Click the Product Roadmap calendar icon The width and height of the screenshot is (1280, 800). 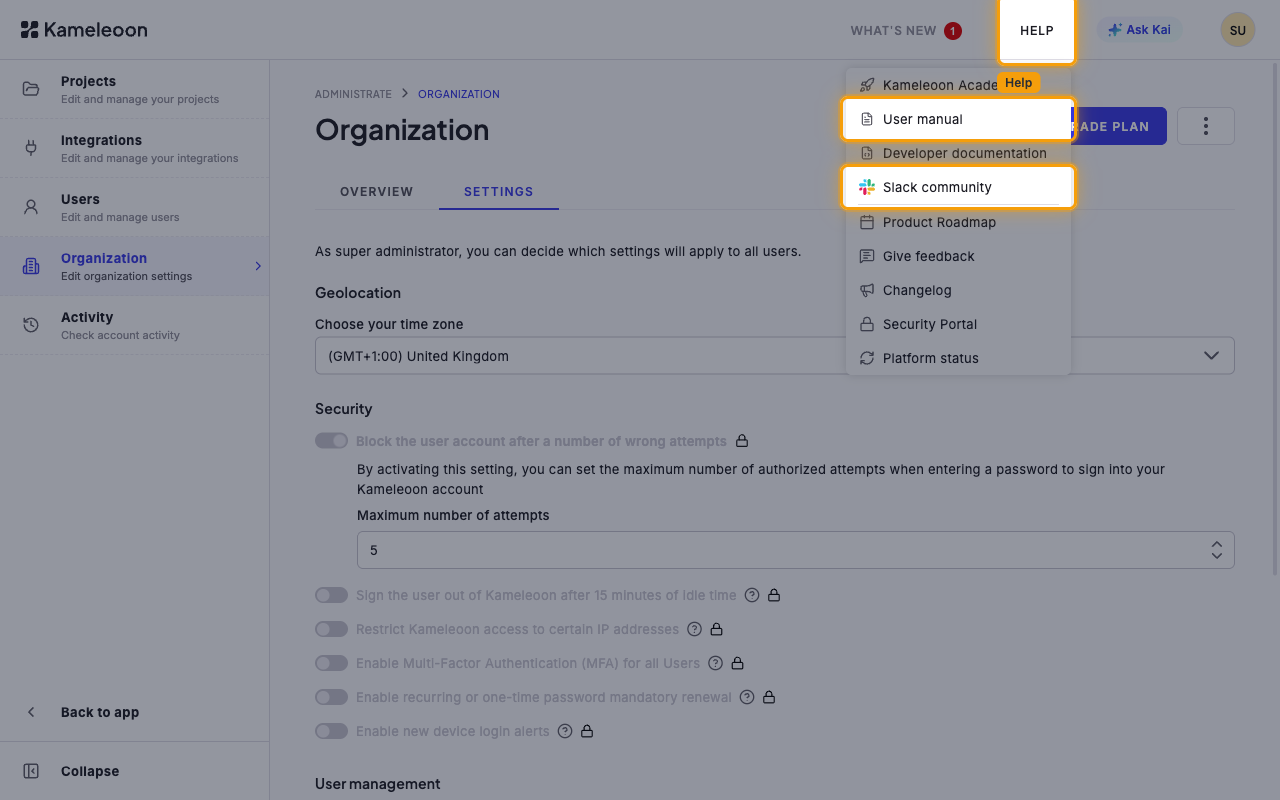(x=867, y=222)
